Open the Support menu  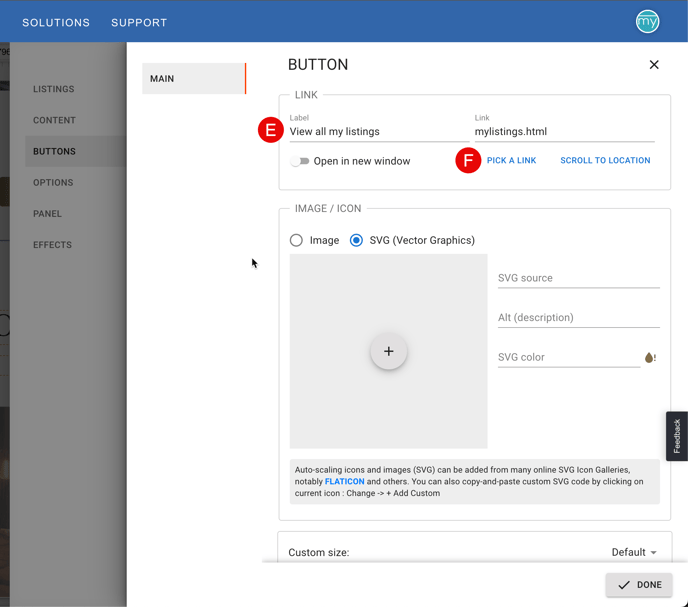(x=139, y=22)
